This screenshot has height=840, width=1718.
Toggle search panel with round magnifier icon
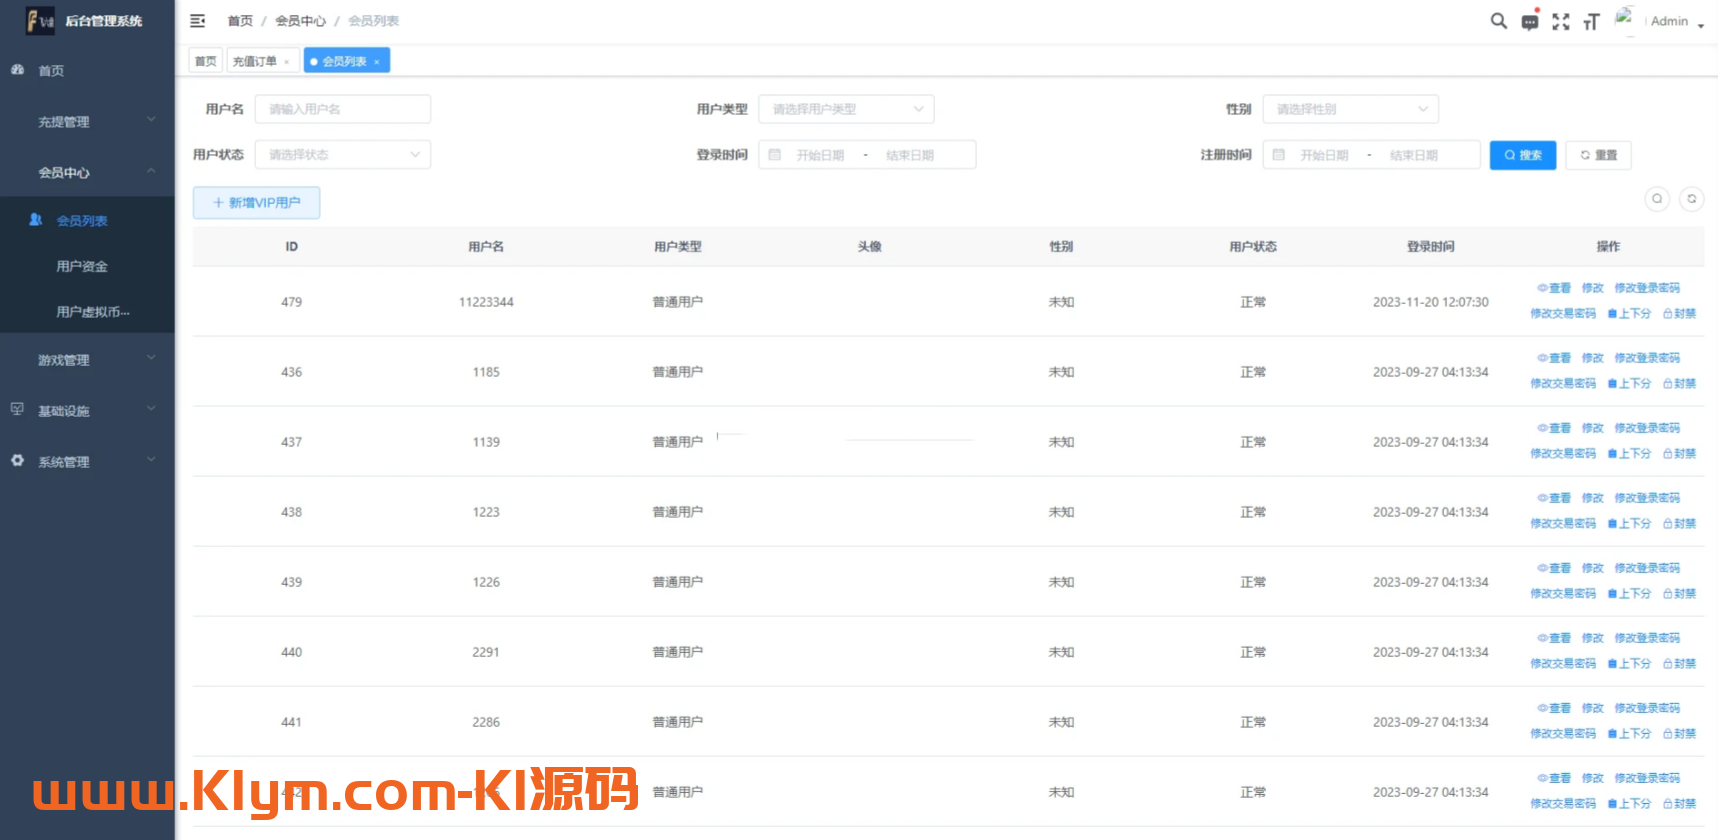point(1657,199)
